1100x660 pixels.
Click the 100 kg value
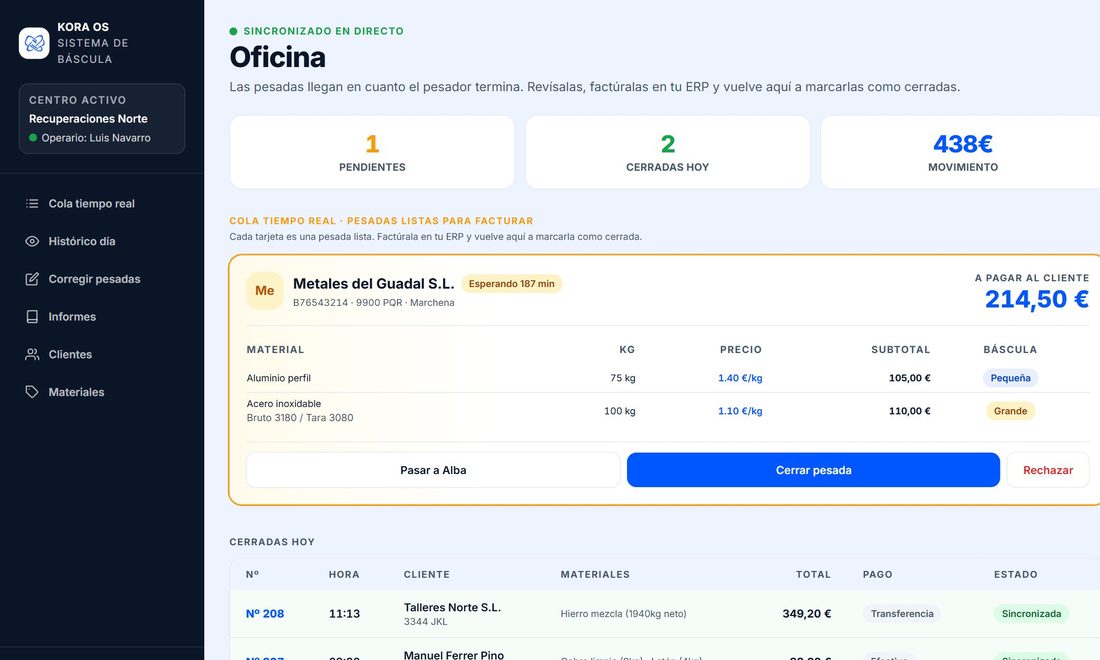(x=619, y=411)
